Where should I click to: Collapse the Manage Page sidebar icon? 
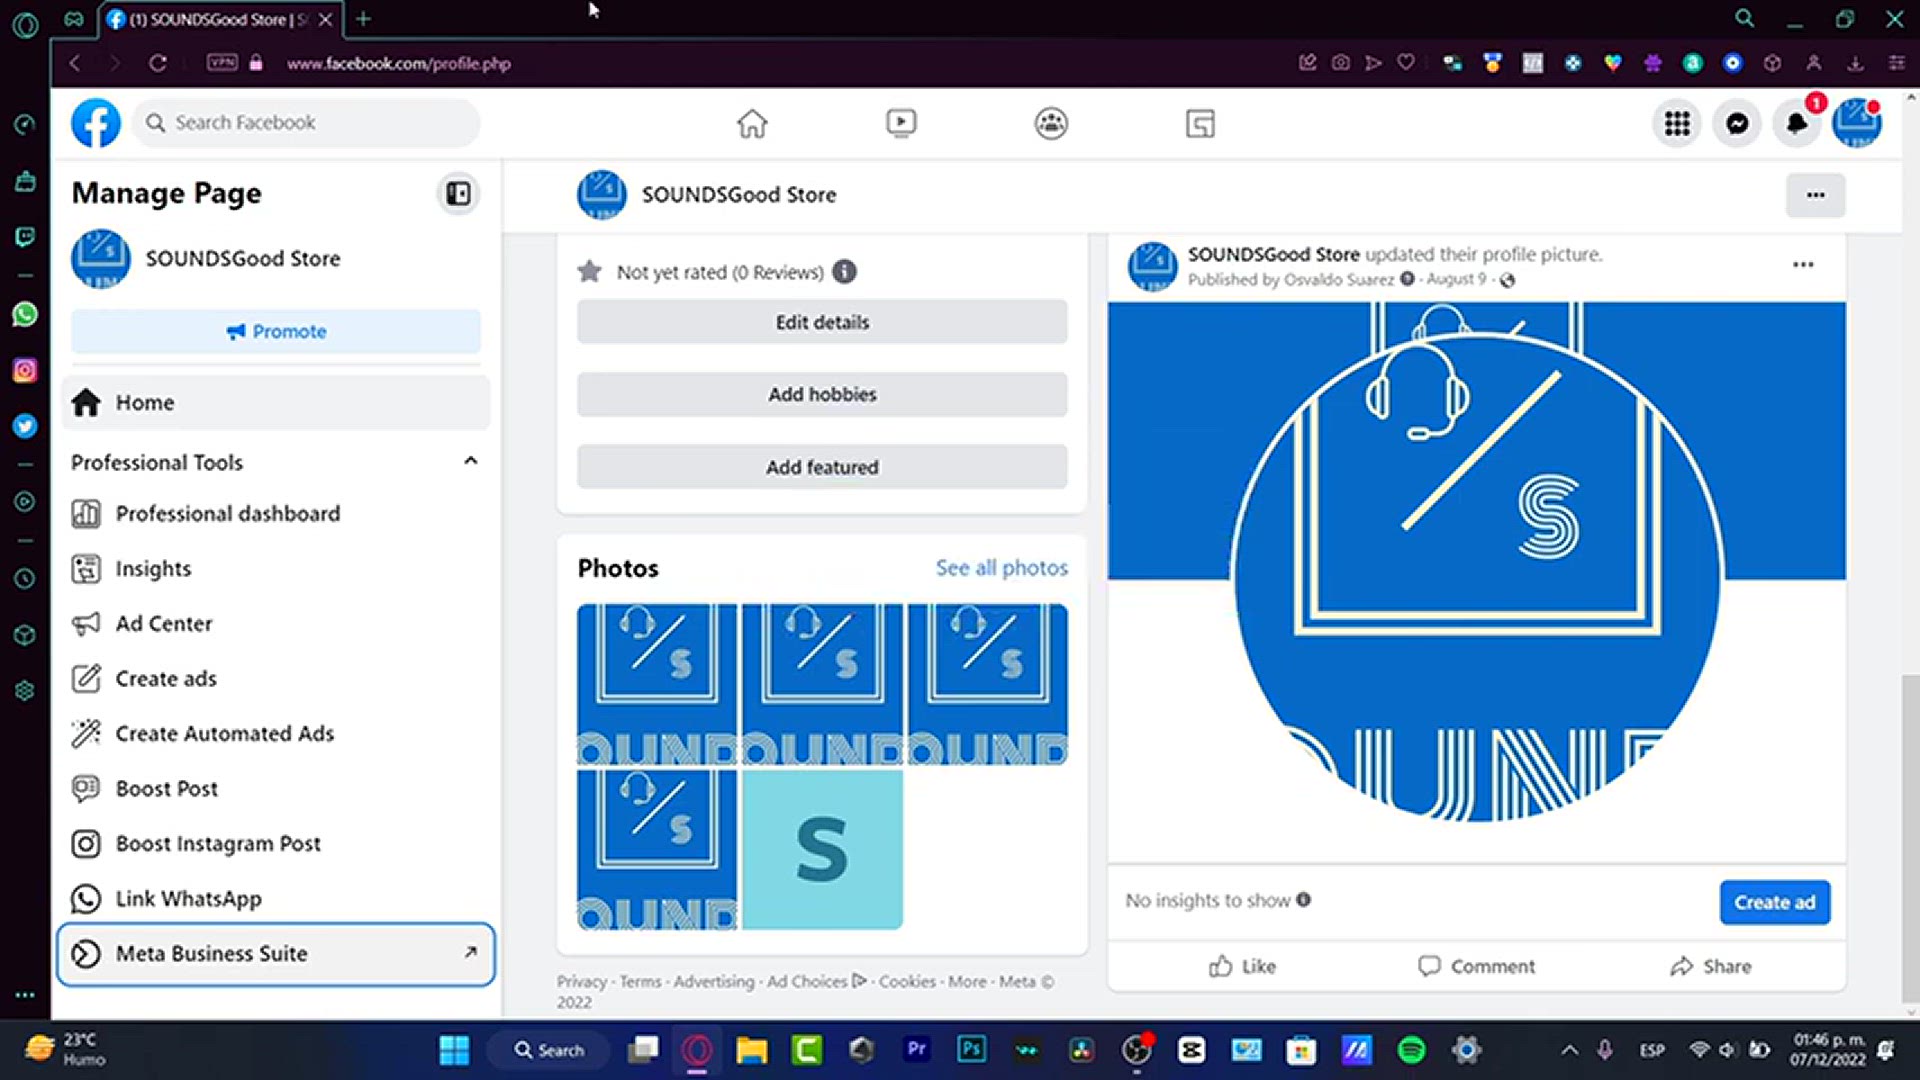(x=458, y=193)
